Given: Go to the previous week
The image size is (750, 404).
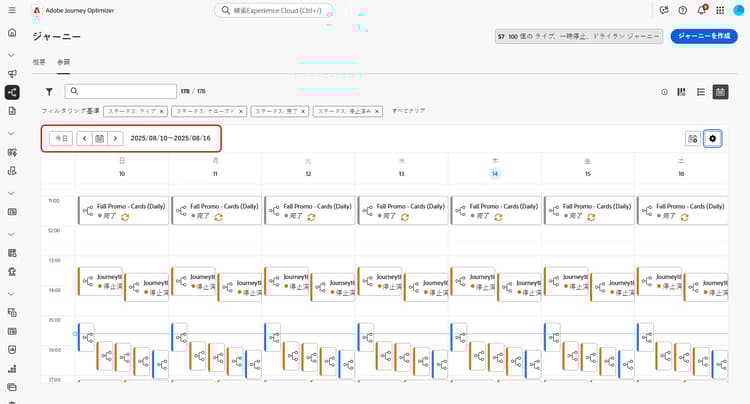Looking at the screenshot, I should coord(85,138).
